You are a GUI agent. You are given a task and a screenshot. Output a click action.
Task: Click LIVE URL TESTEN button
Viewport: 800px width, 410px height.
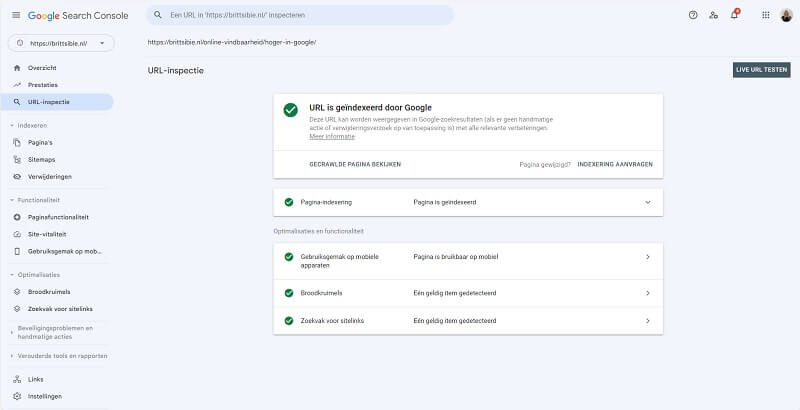[762, 70]
